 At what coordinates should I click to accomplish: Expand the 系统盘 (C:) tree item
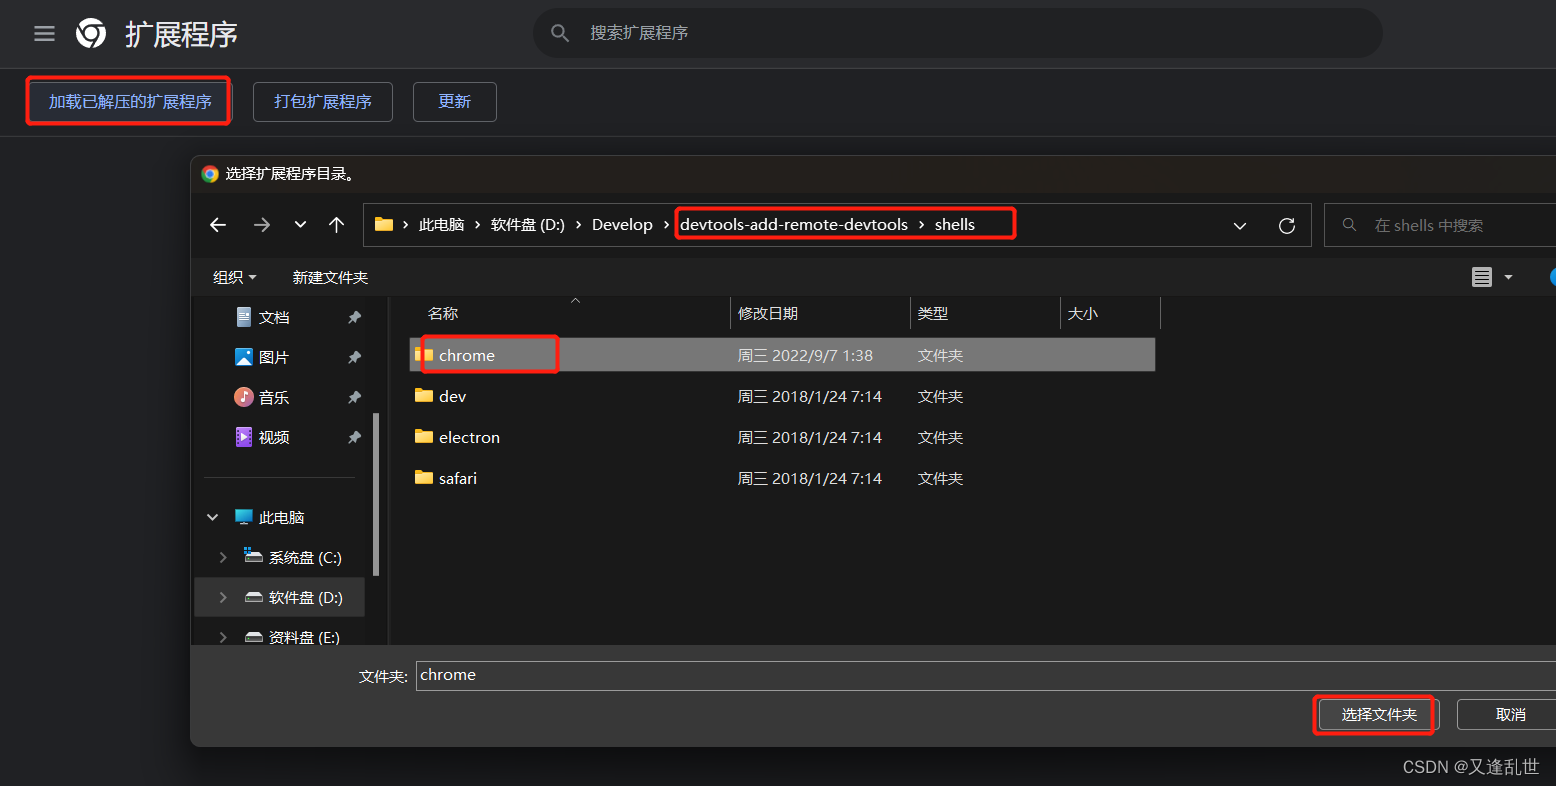(x=222, y=557)
